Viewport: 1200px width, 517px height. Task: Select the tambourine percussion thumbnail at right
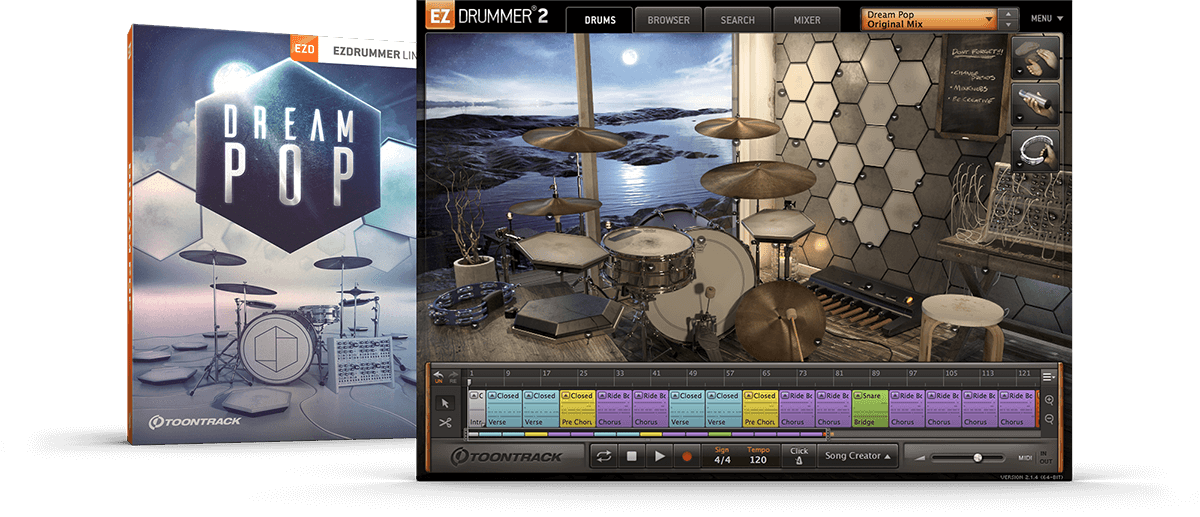pyautogui.click(x=1033, y=149)
